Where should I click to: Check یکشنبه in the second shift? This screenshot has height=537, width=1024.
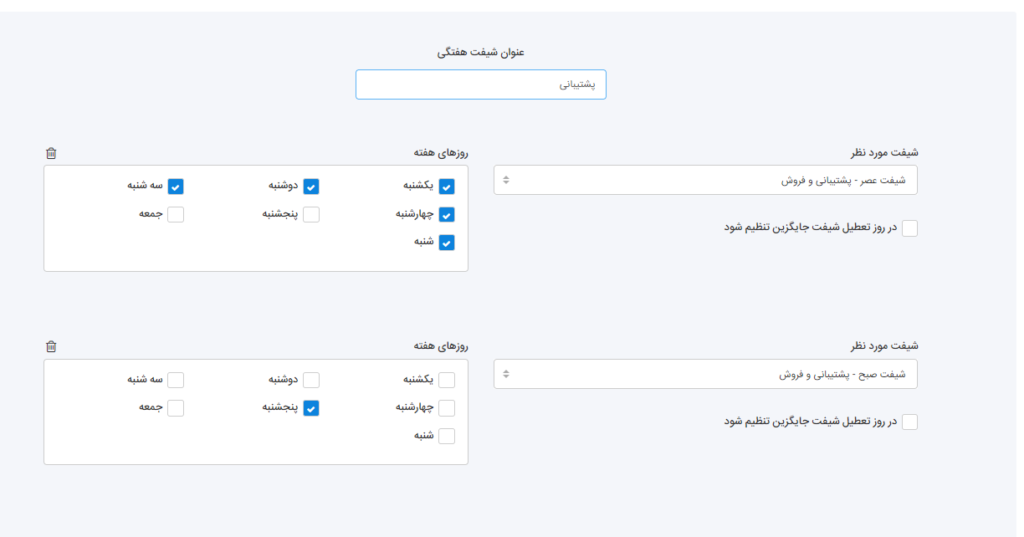tap(446, 380)
